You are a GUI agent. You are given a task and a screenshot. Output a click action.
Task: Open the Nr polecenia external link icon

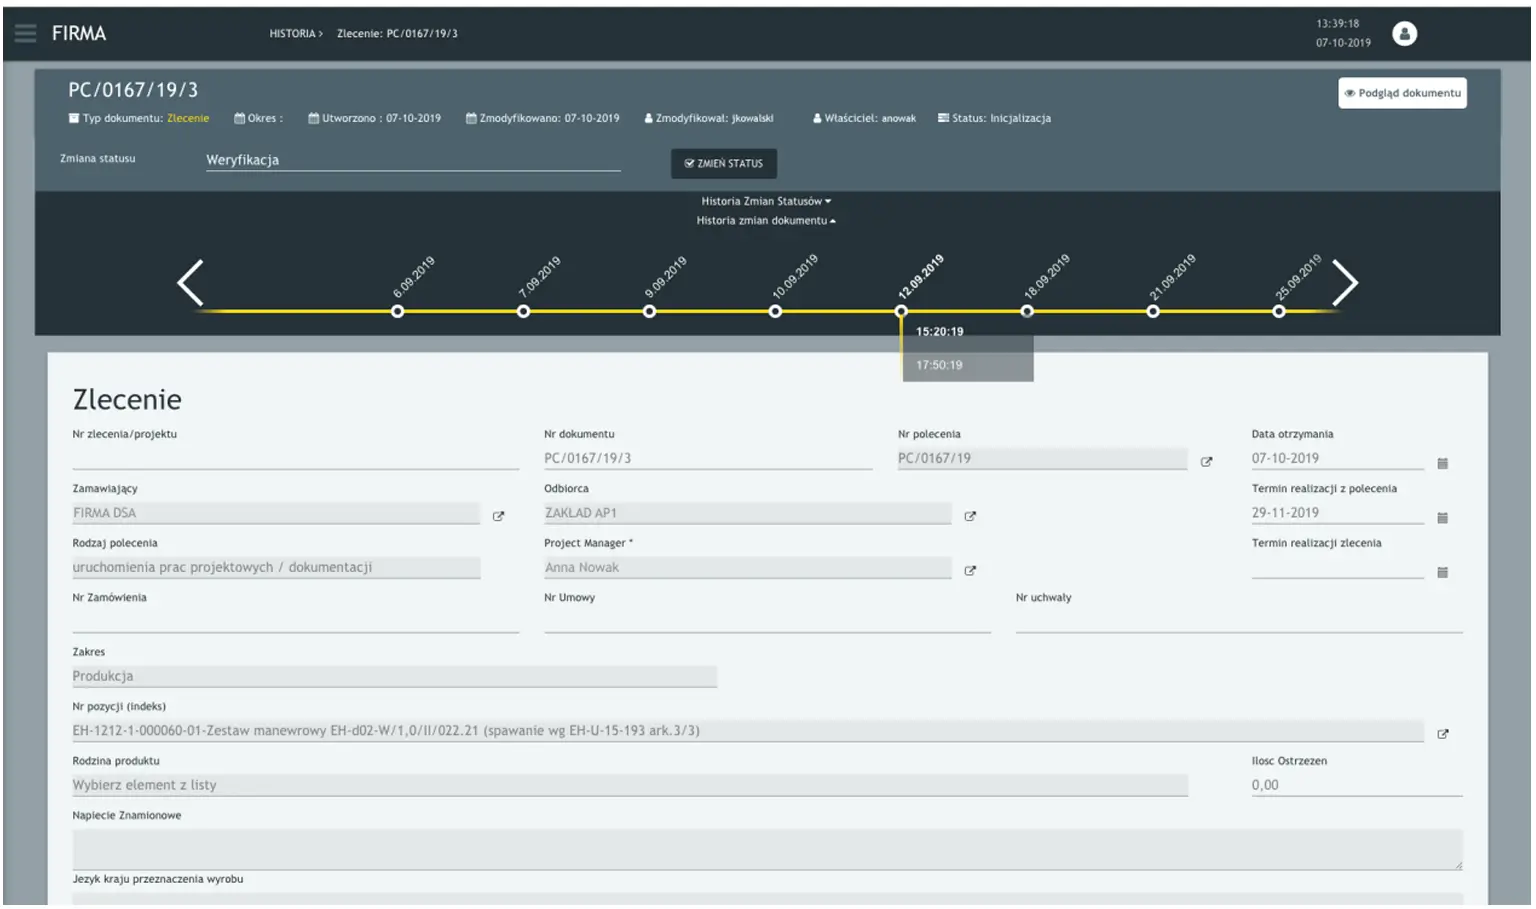tap(1206, 462)
